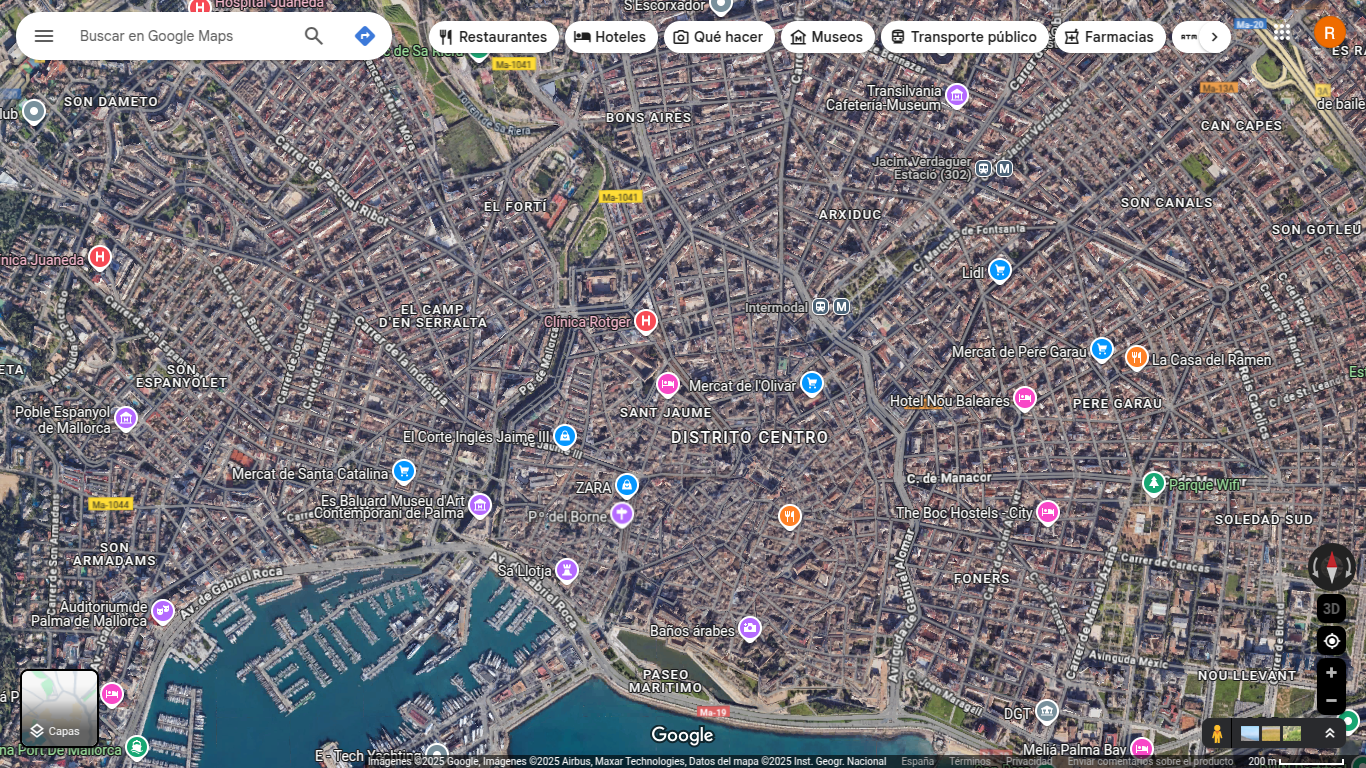Open the hamburger main menu
Image resolution: width=1366 pixels, height=768 pixels.
click(44, 36)
